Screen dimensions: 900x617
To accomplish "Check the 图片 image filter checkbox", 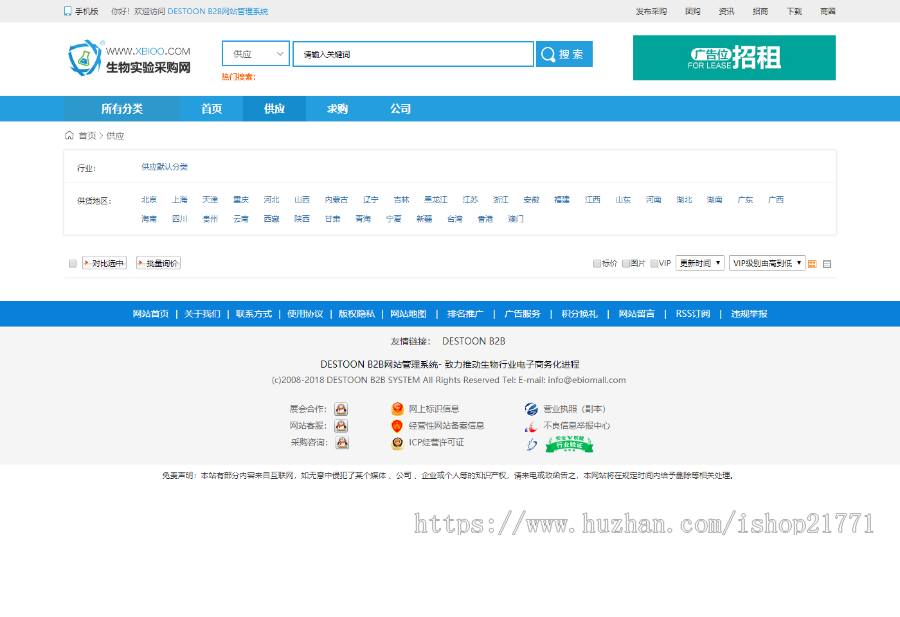I will 625,262.
